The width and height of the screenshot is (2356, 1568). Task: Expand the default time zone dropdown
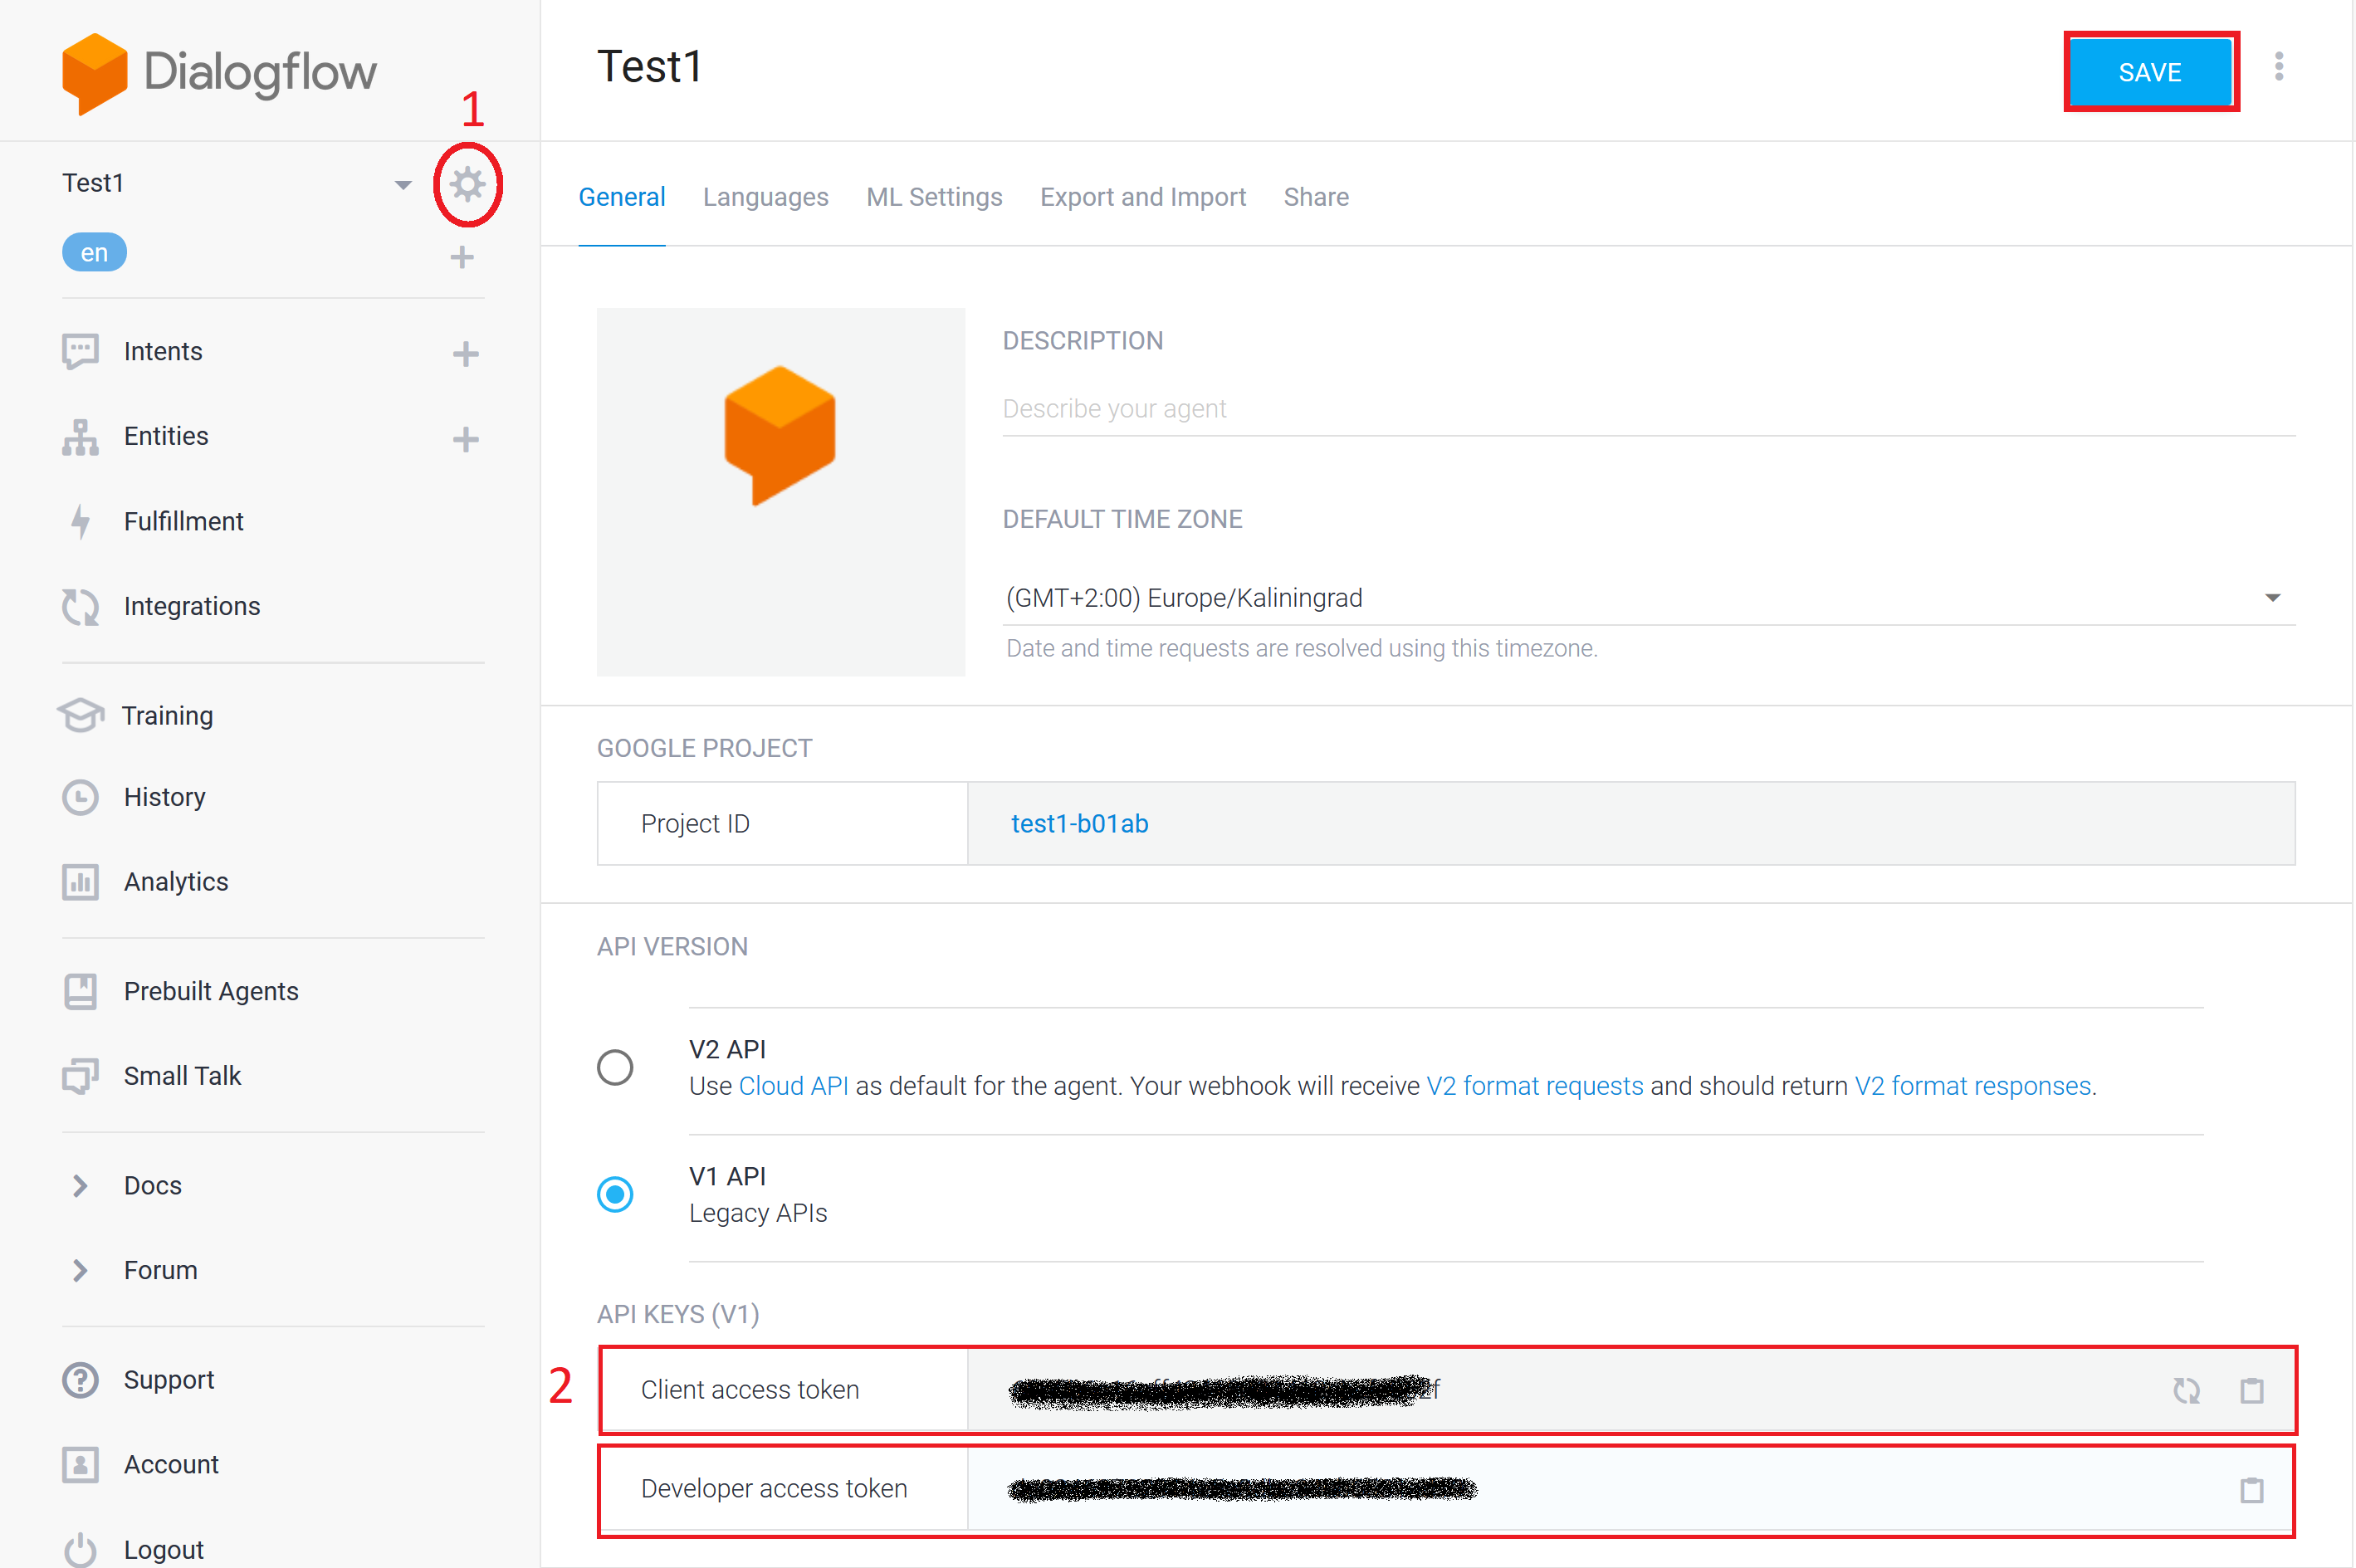pyautogui.click(x=2272, y=598)
